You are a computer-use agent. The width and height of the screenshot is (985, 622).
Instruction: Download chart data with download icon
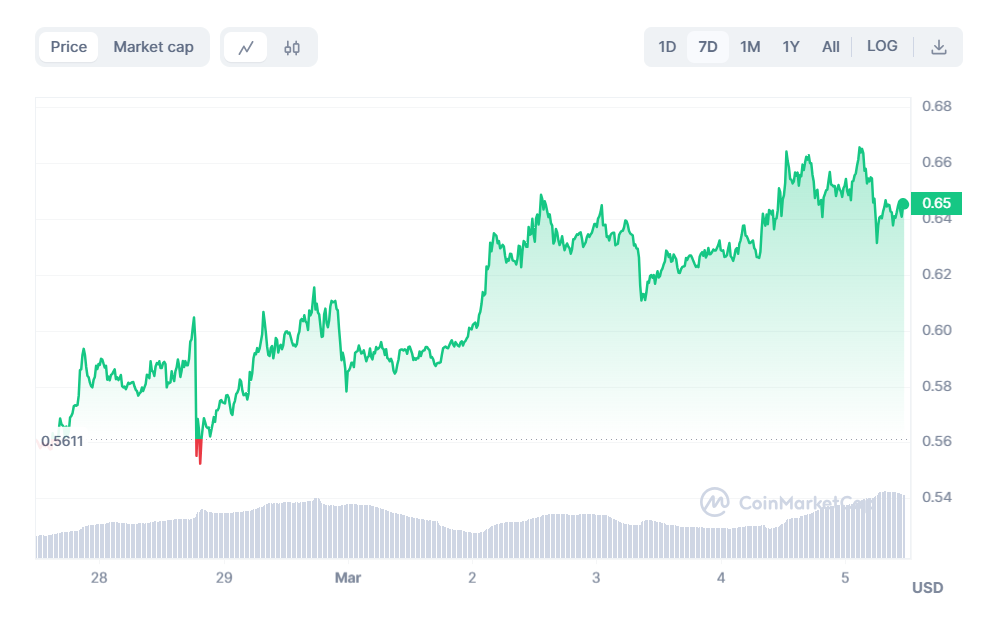[938, 47]
